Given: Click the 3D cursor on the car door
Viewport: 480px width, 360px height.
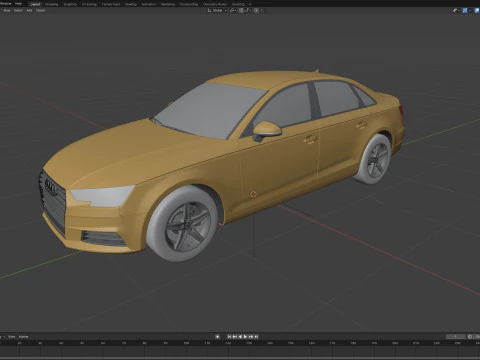Looking at the screenshot, I should point(253,194).
